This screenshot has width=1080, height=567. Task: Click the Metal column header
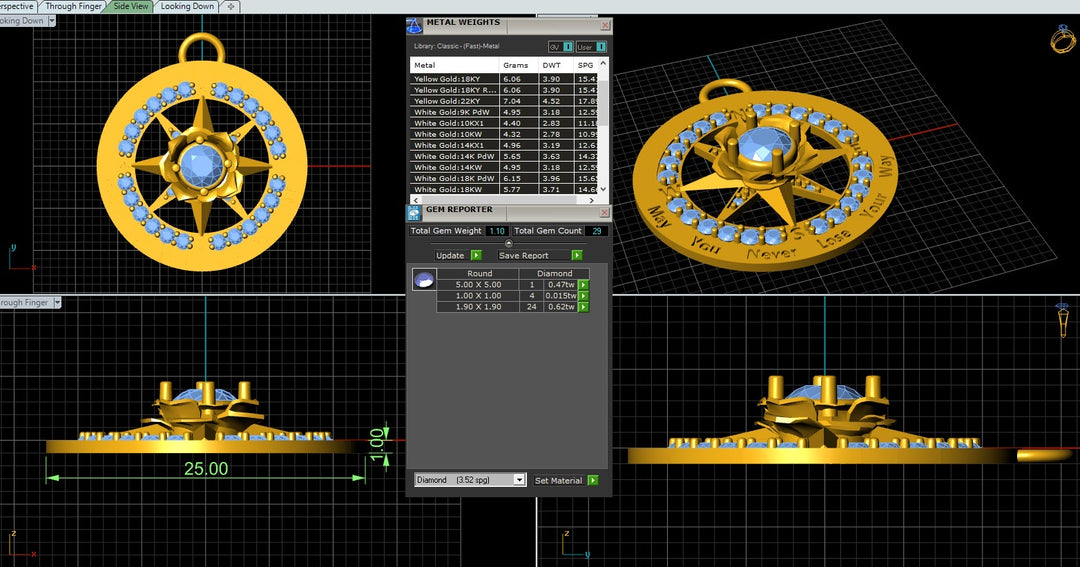tap(455, 65)
